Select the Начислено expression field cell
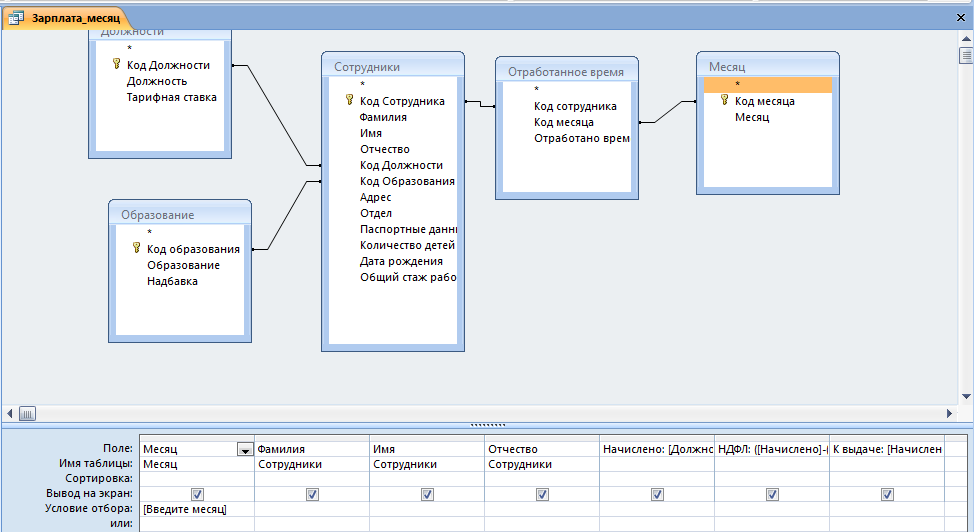Viewport: 974px width, 532px height. pos(657,449)
